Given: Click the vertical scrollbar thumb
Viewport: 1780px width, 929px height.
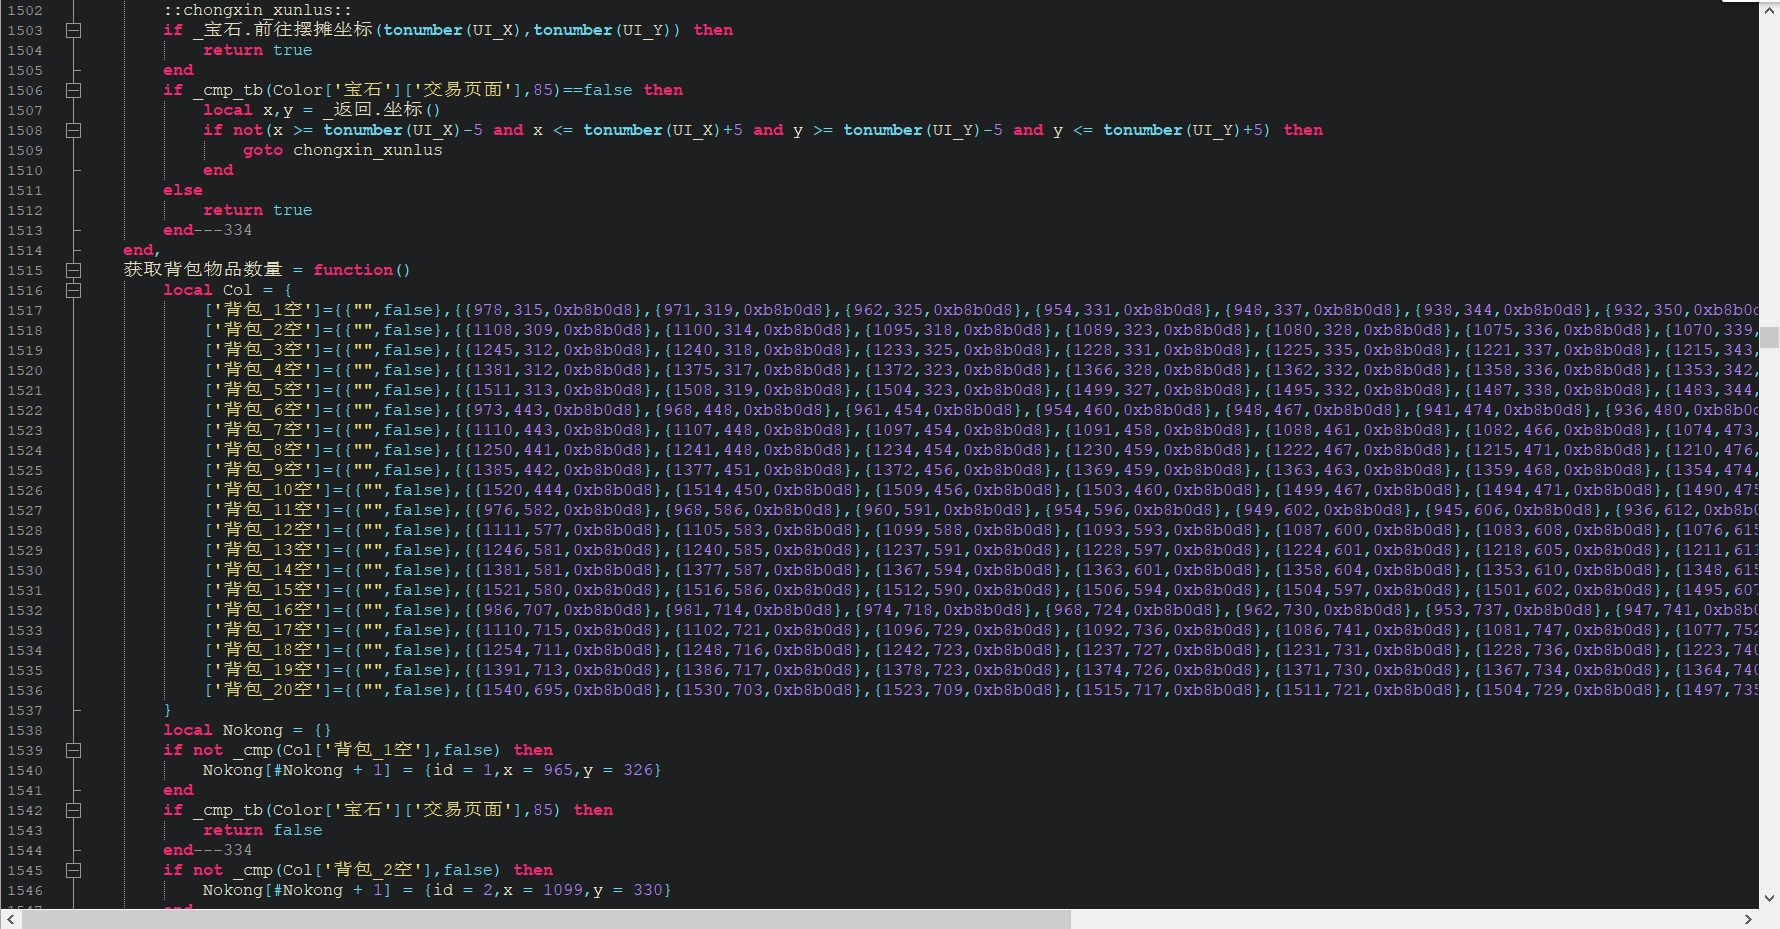Looking at the screenshot, I should pos(1770,337).
